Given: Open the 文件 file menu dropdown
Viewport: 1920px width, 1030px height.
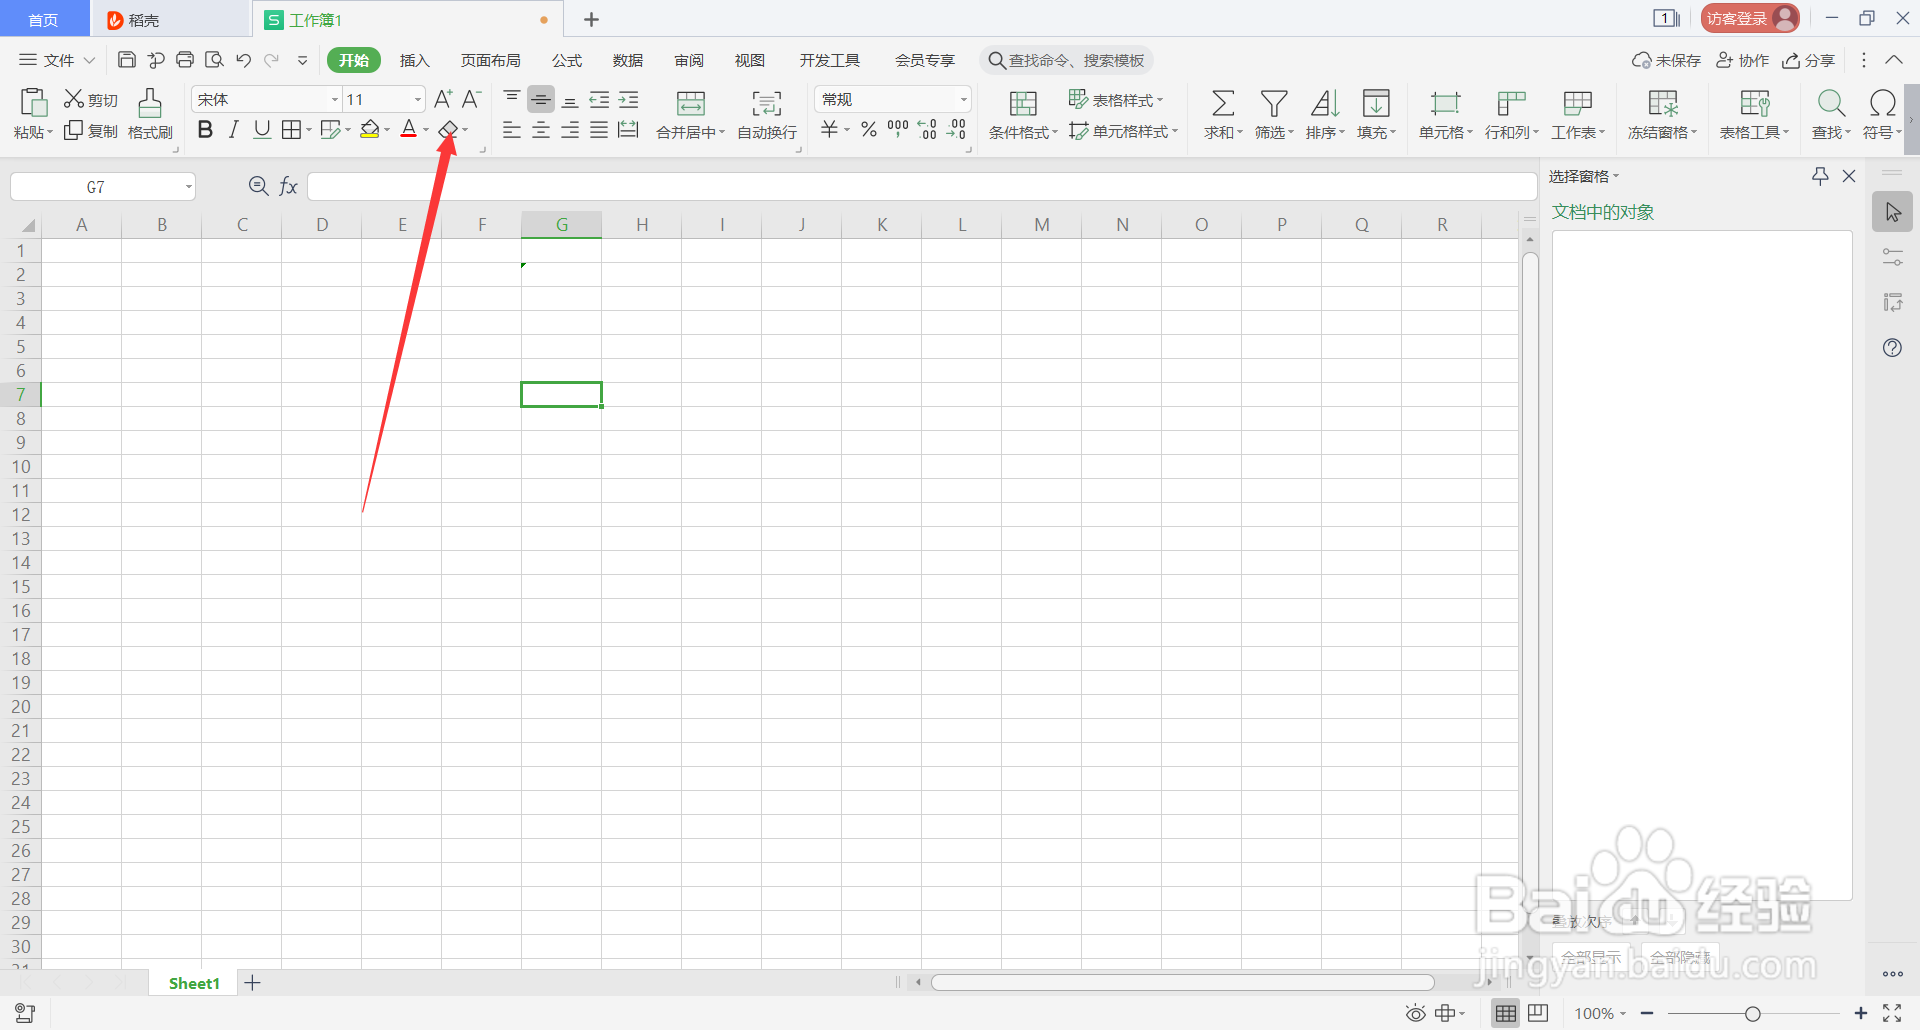Looking at the screenshot, I should click(58, 60).
